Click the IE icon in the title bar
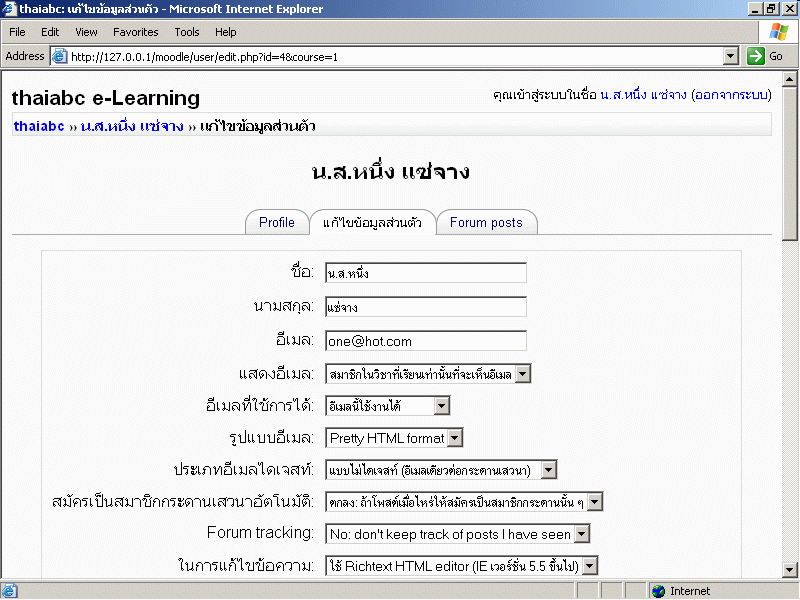The image size is (800, 600). click(x=9, y=9)
